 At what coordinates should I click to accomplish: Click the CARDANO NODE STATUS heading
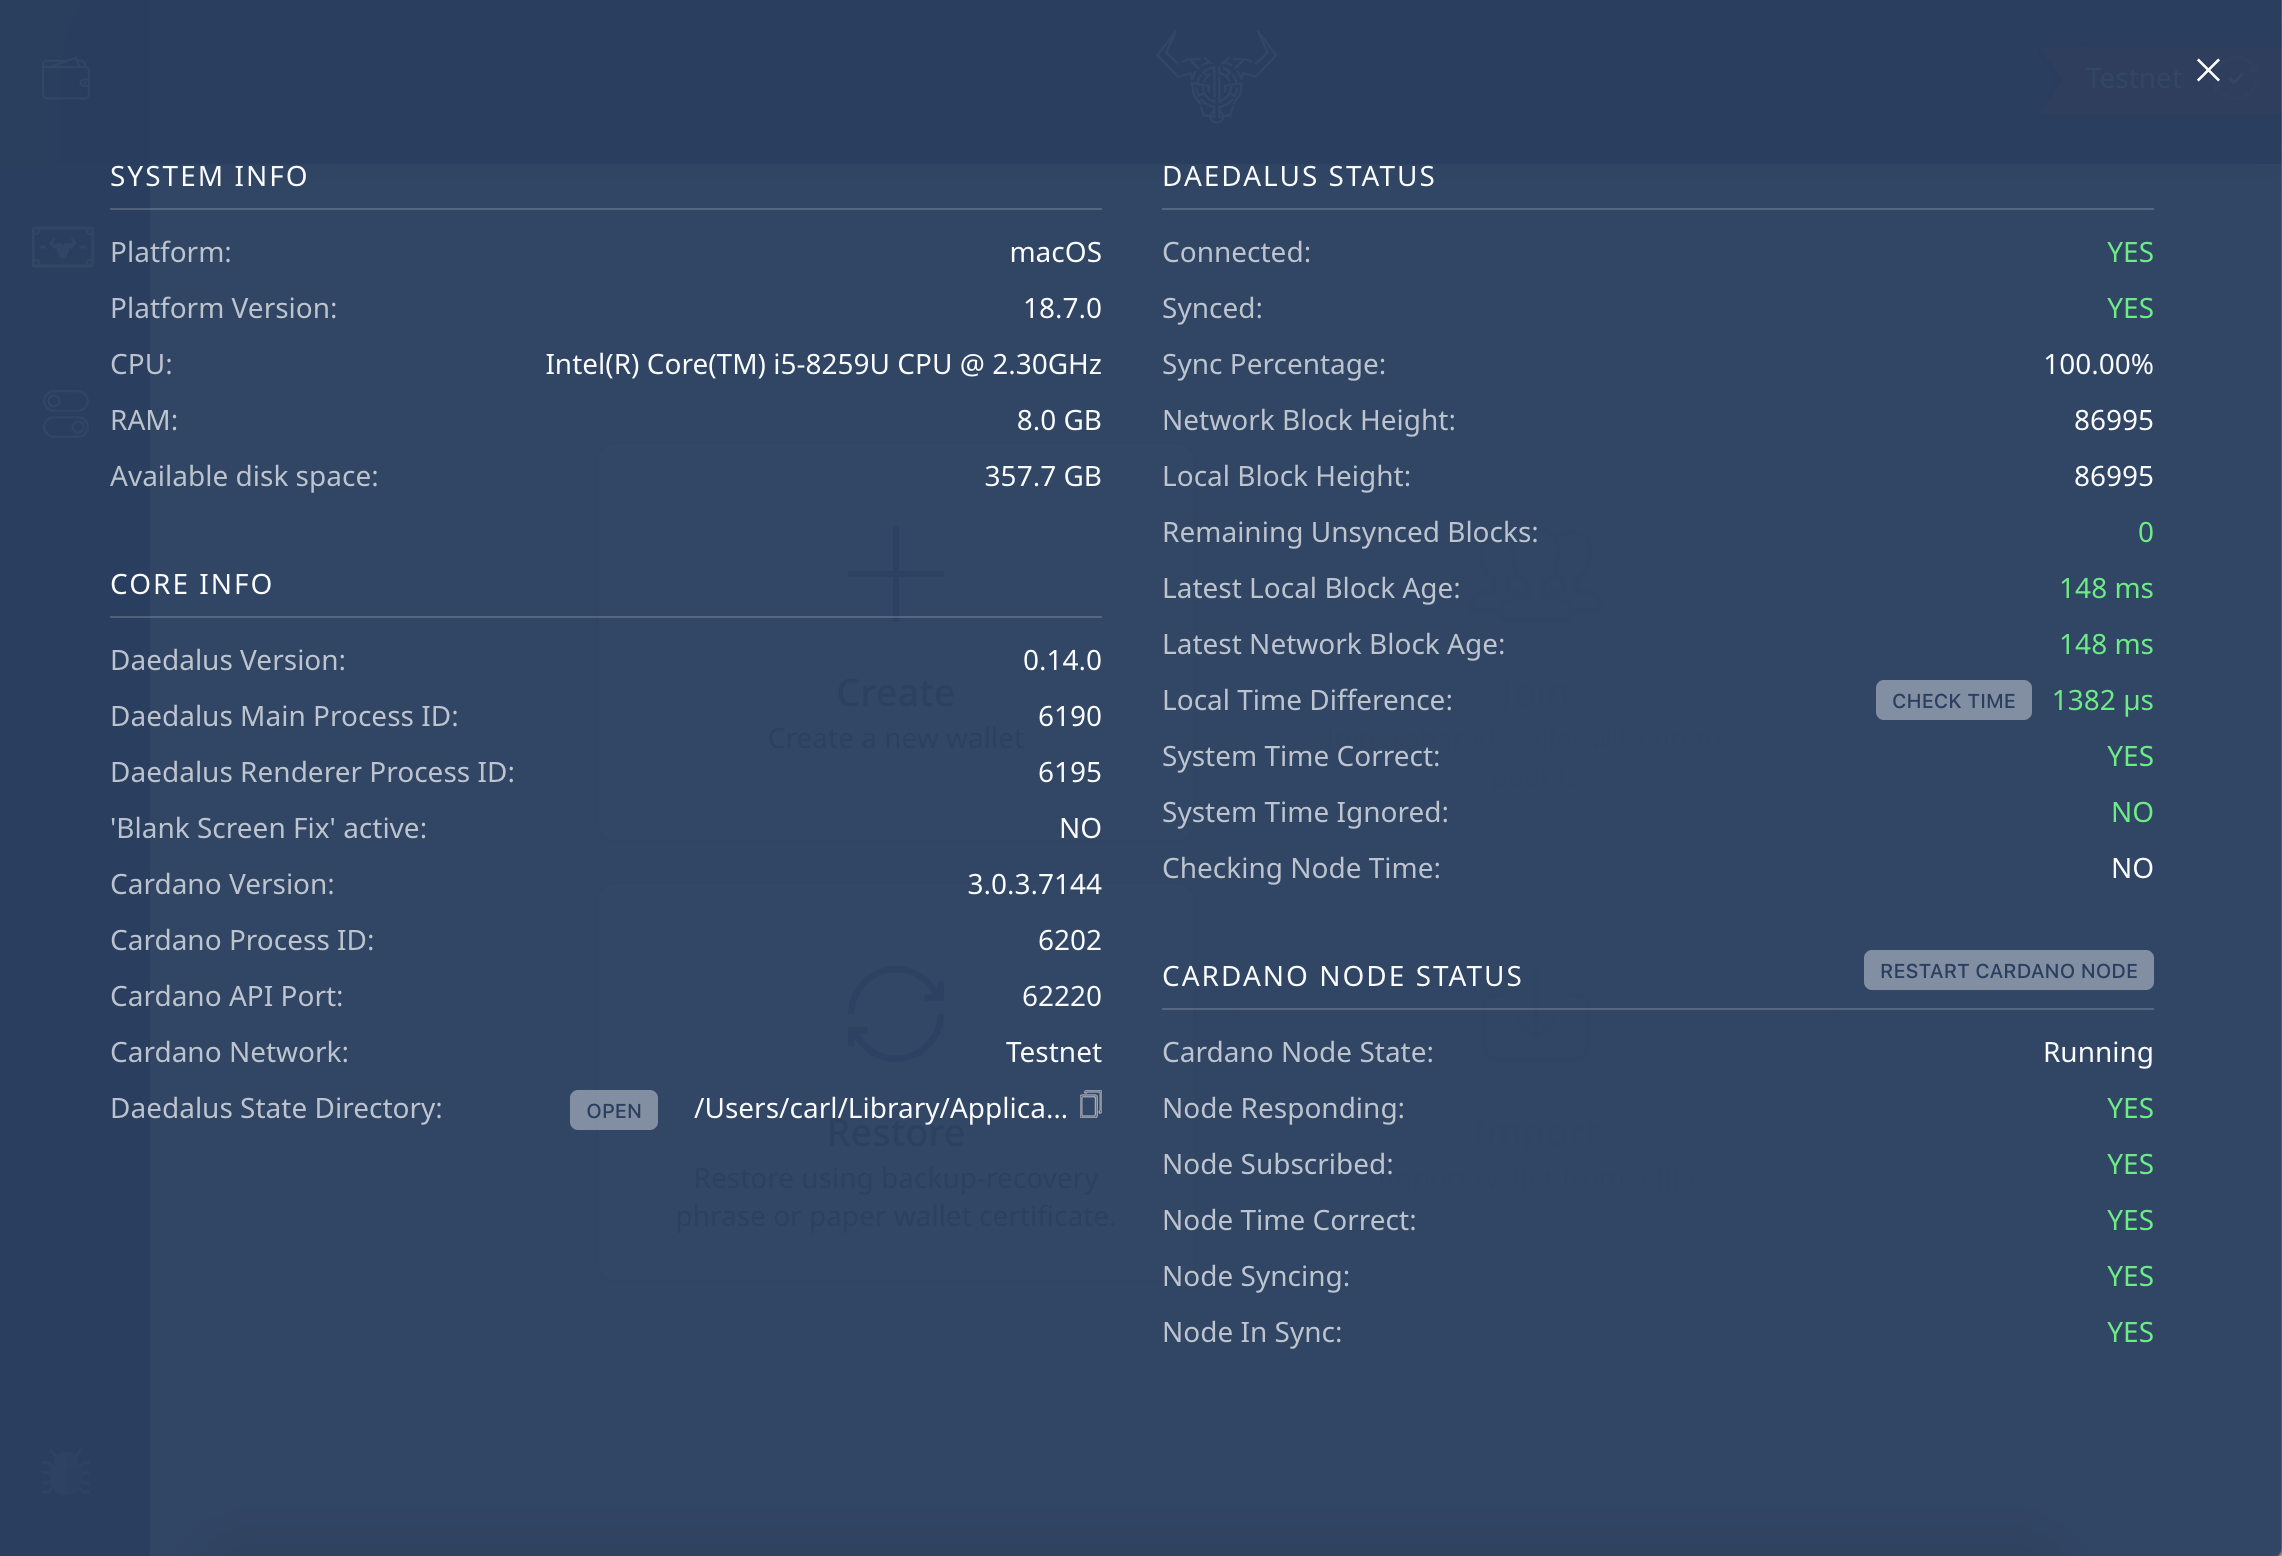[1342, 976]
